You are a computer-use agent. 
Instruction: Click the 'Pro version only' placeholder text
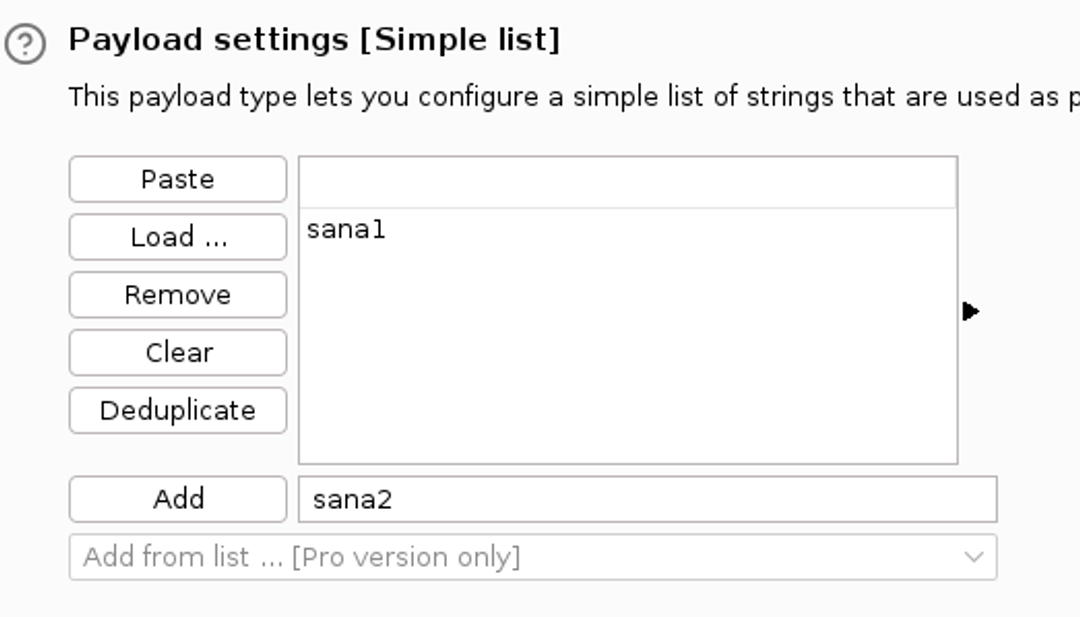tap(406, 557)
